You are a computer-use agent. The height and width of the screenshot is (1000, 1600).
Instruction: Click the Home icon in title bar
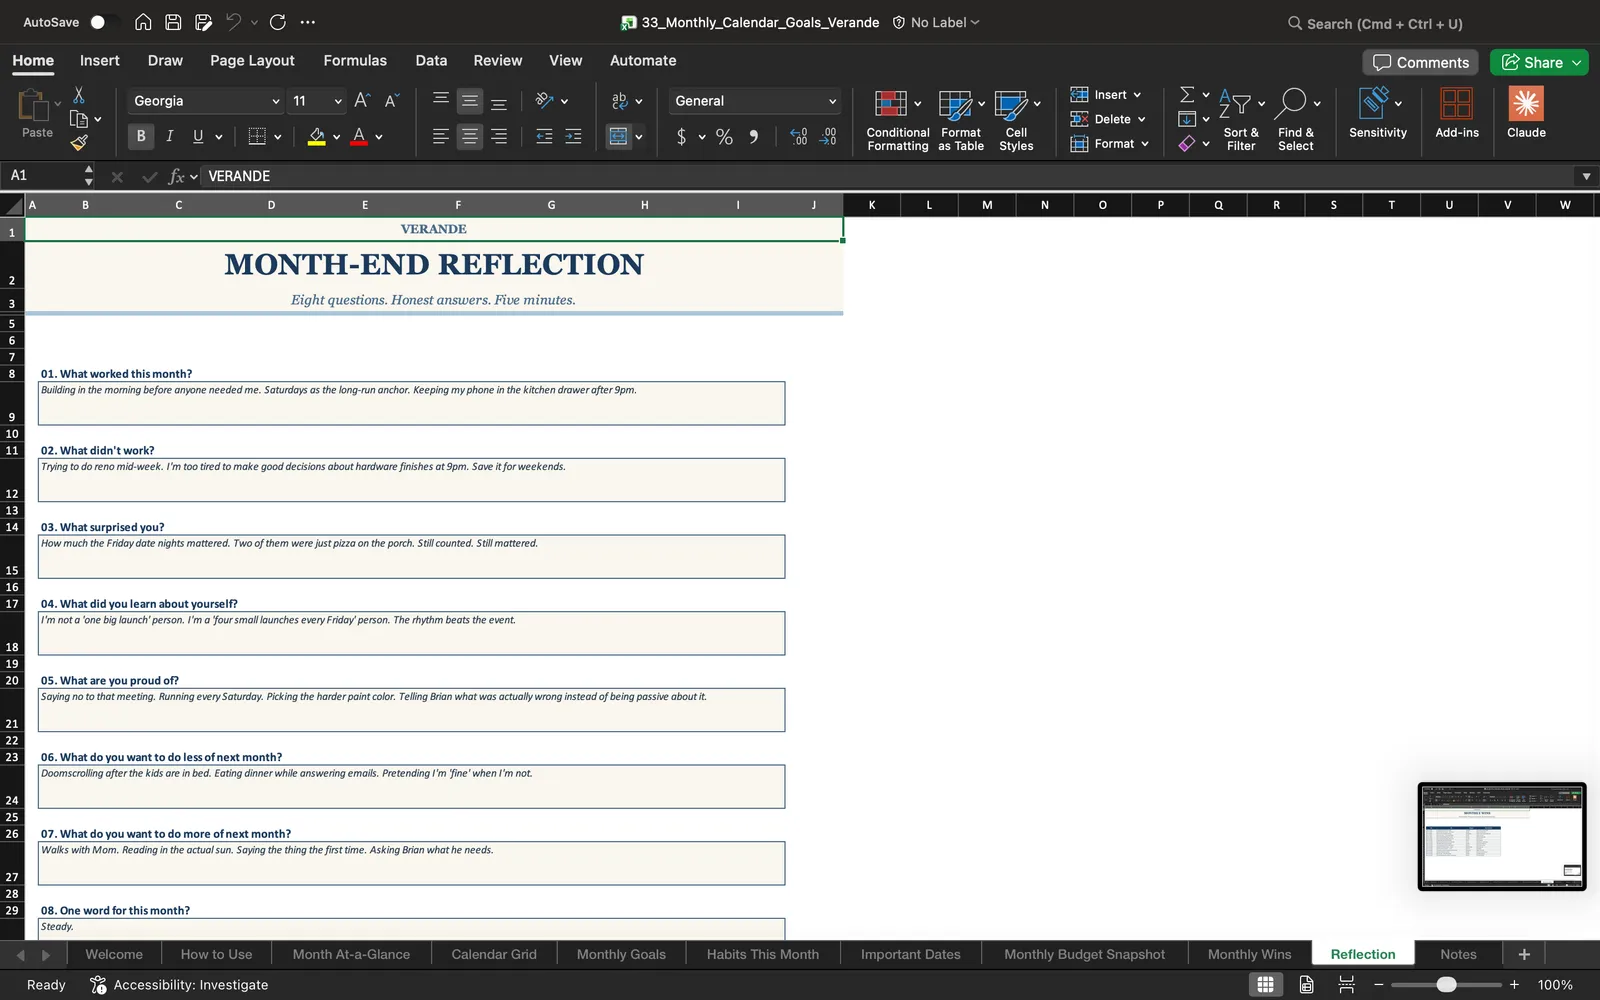[143, 22]
